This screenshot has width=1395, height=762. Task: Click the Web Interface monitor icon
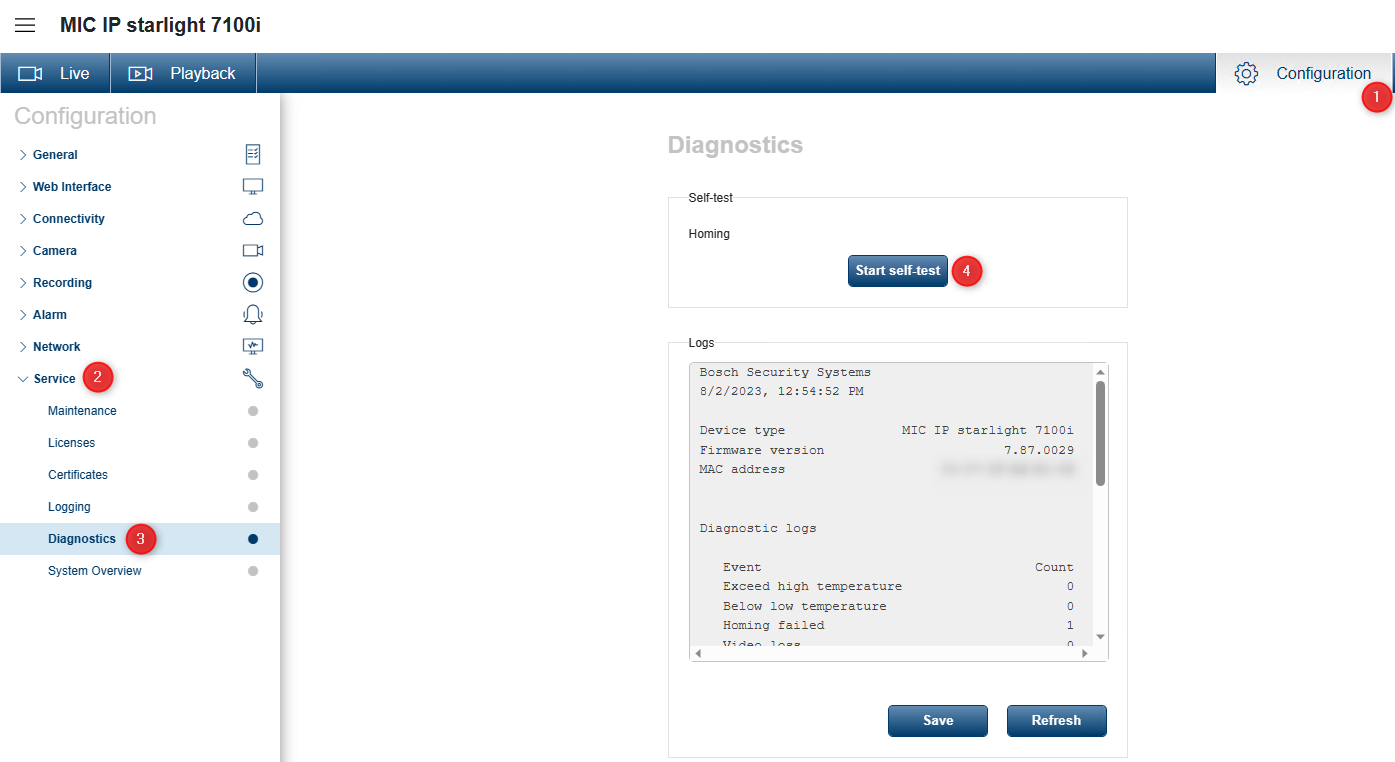coord(253,187)
